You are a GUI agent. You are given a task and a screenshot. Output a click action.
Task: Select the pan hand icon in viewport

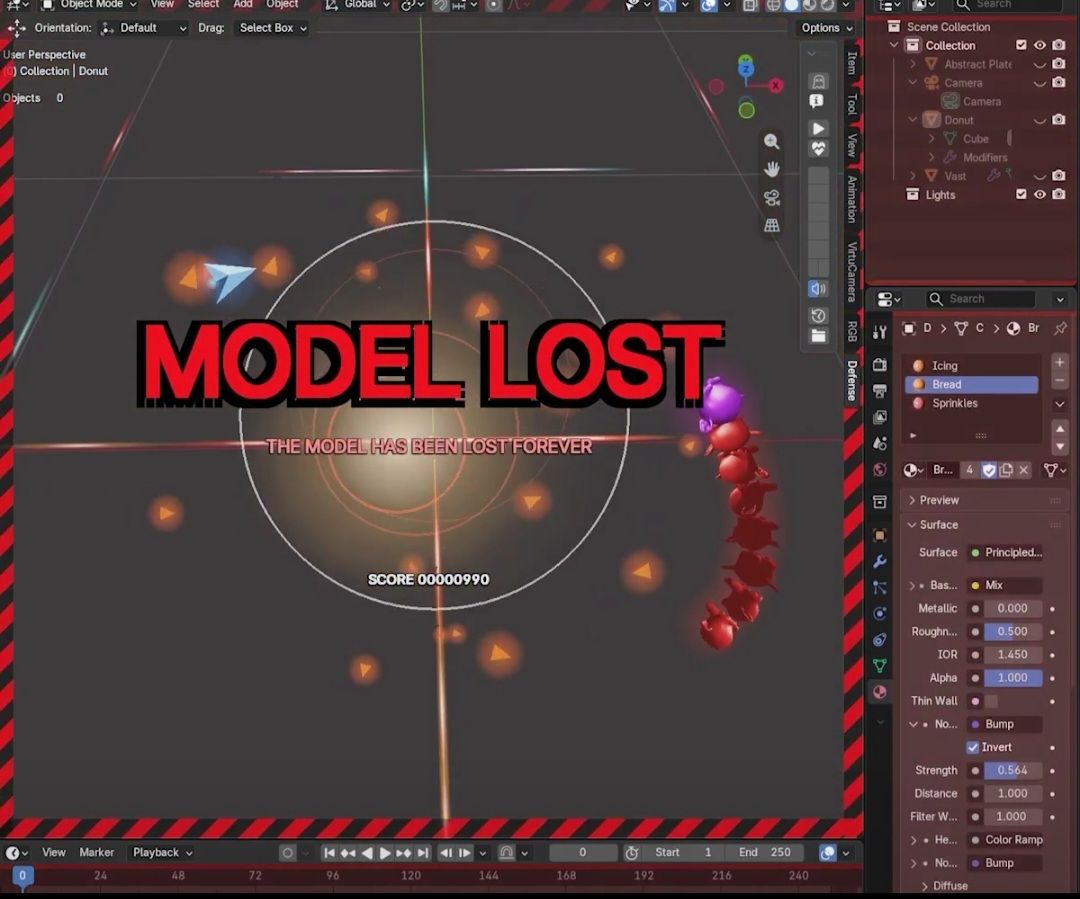[771, 169]
